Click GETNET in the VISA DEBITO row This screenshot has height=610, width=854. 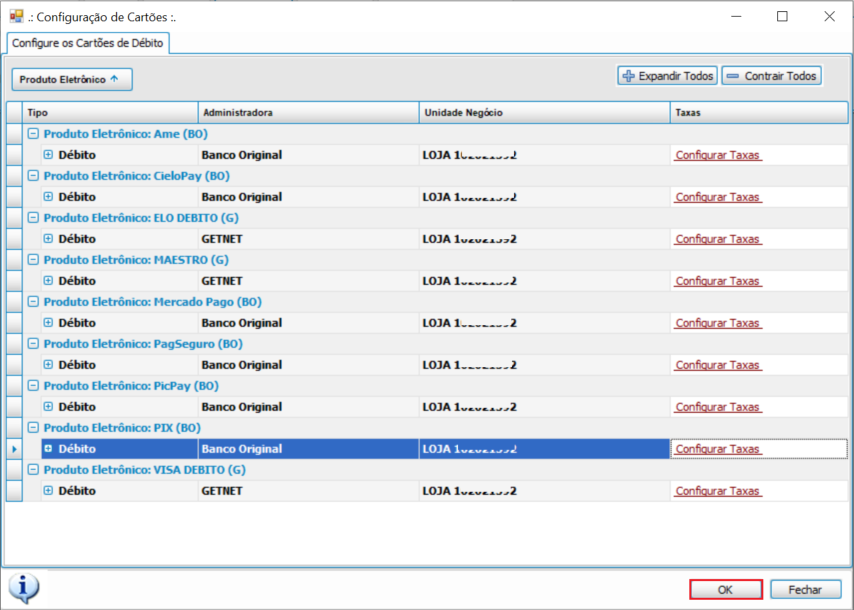222,490
